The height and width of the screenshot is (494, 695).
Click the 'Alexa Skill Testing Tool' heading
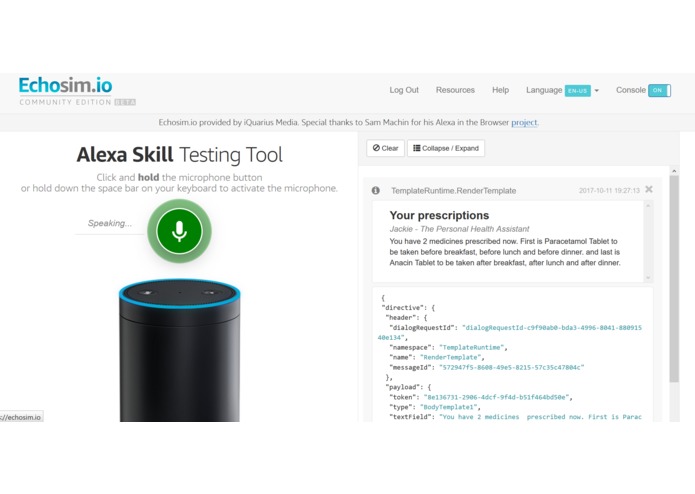180,155
